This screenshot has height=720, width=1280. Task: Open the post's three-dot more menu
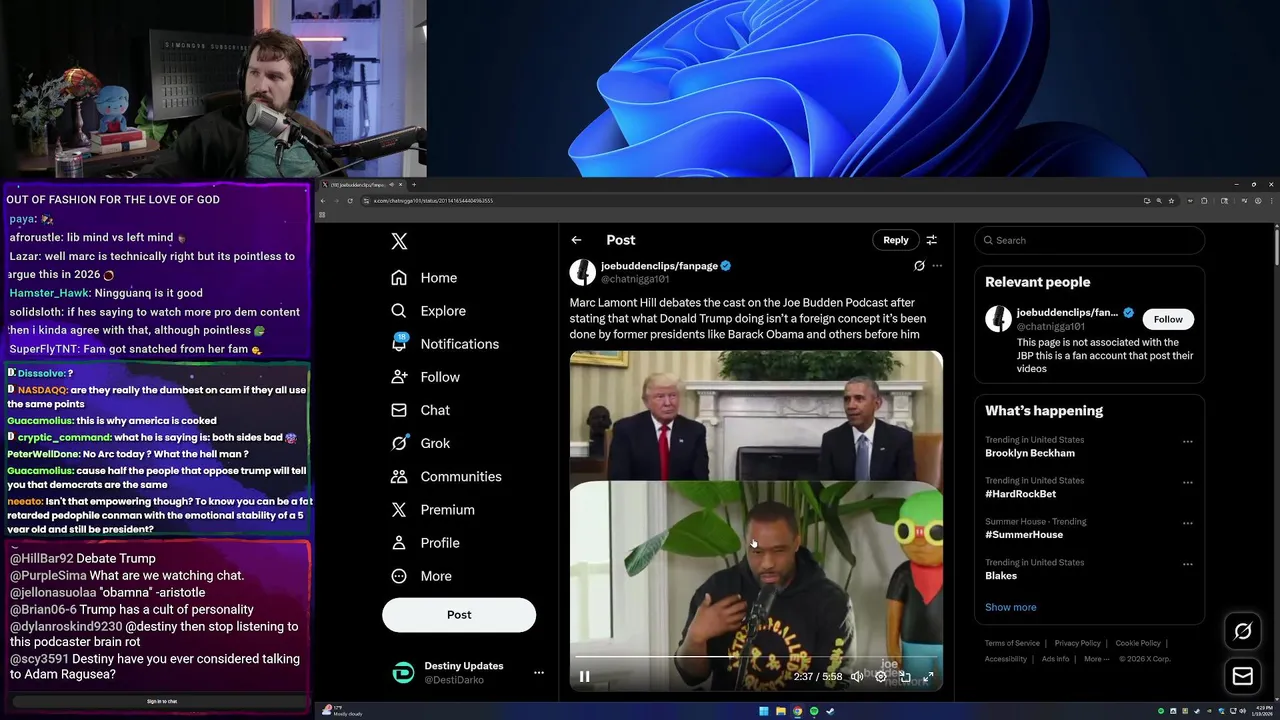tap(937, 266)
